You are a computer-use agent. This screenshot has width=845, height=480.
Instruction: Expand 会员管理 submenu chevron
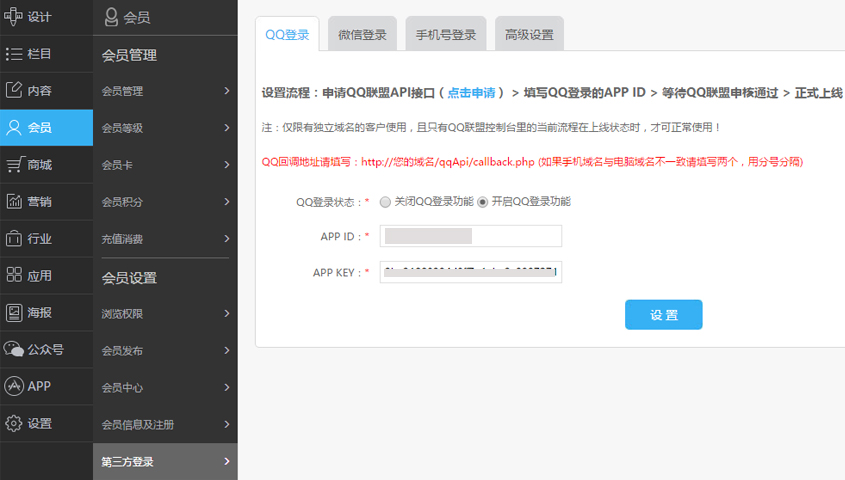[x=227, y=91]
